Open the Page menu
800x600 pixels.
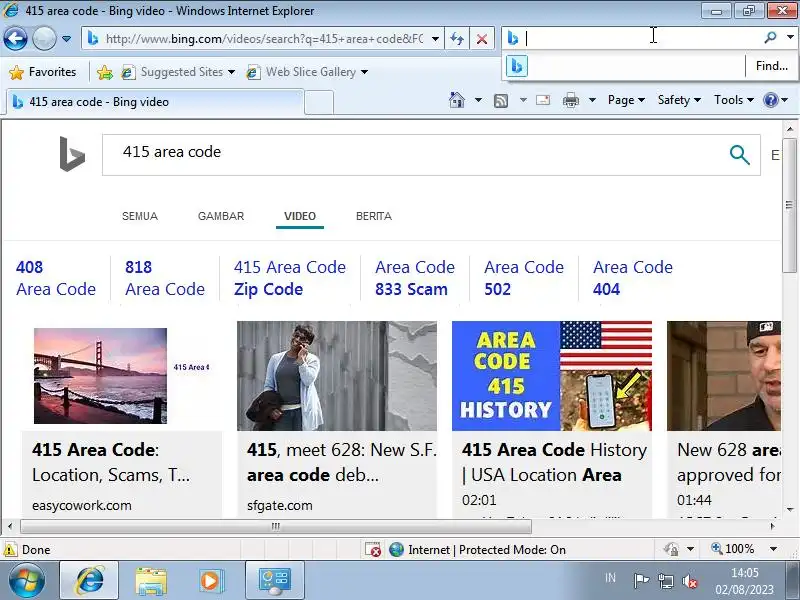pos(626,100)
